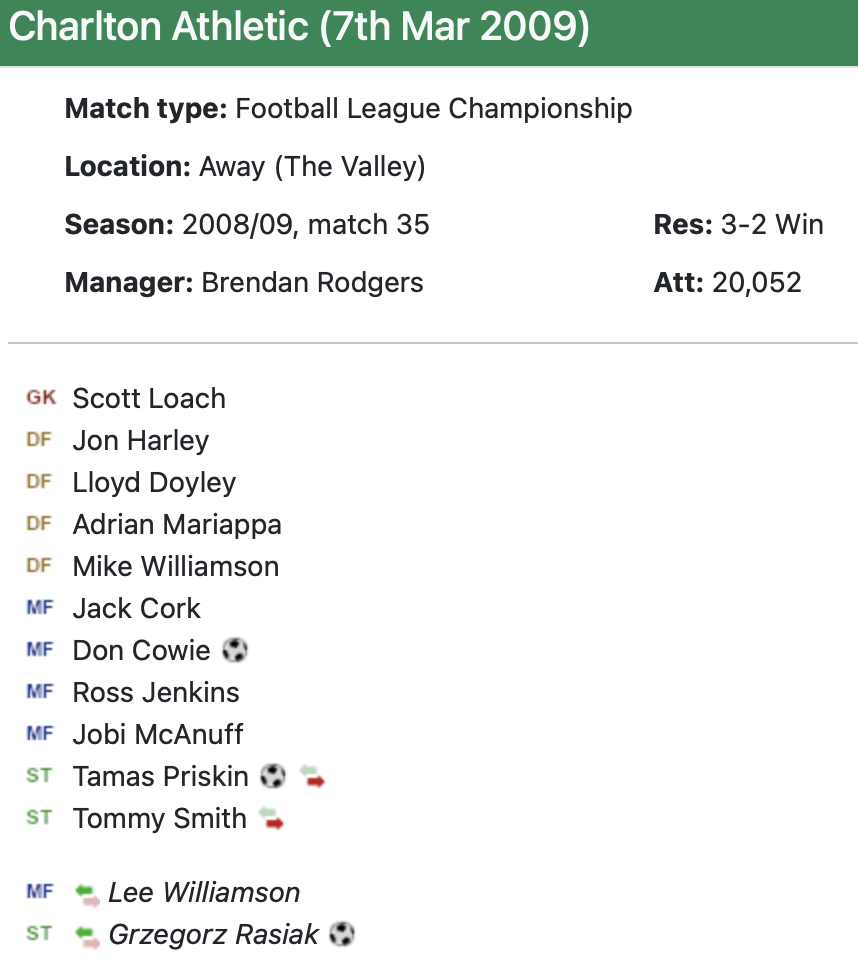Click the MF position badge beside Jack Cork
The height and width of the screenshot is (966, 858).
click(x=40, y=608)
